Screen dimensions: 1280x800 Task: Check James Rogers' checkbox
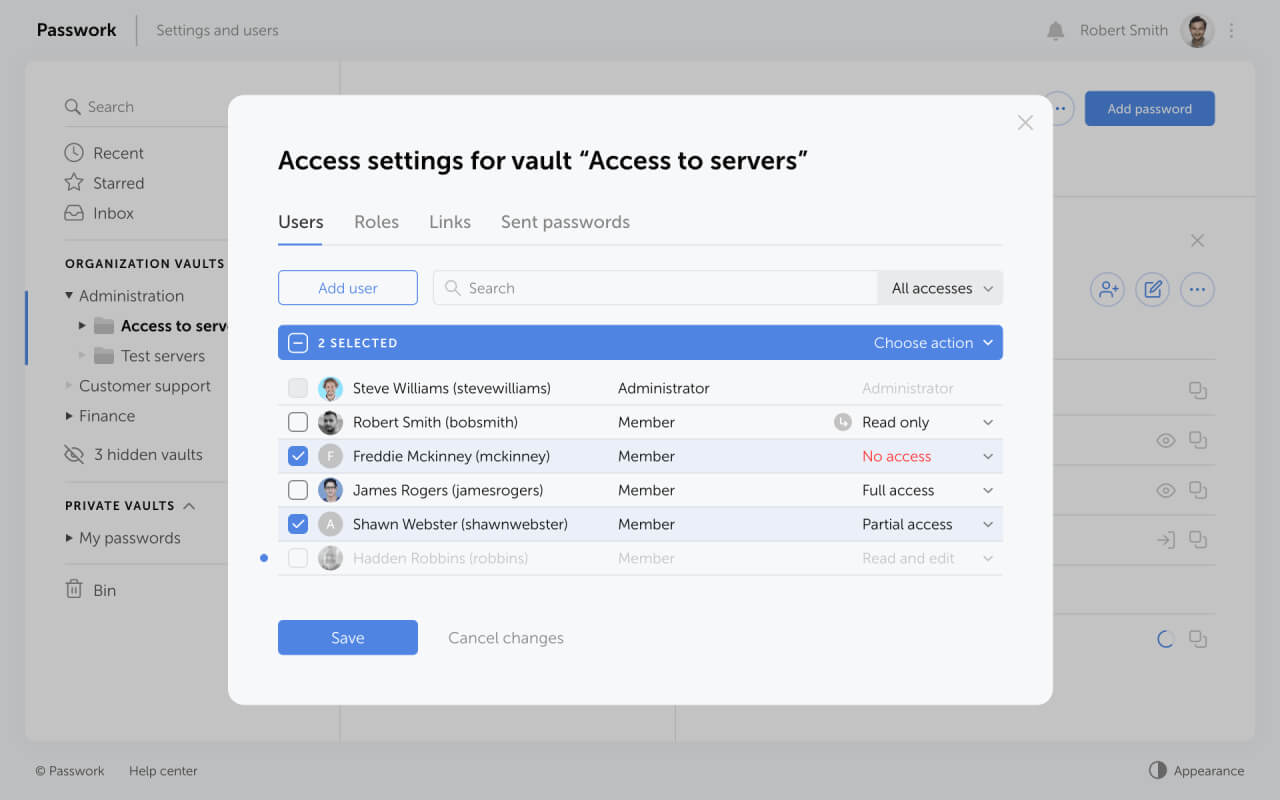point(298,490)
